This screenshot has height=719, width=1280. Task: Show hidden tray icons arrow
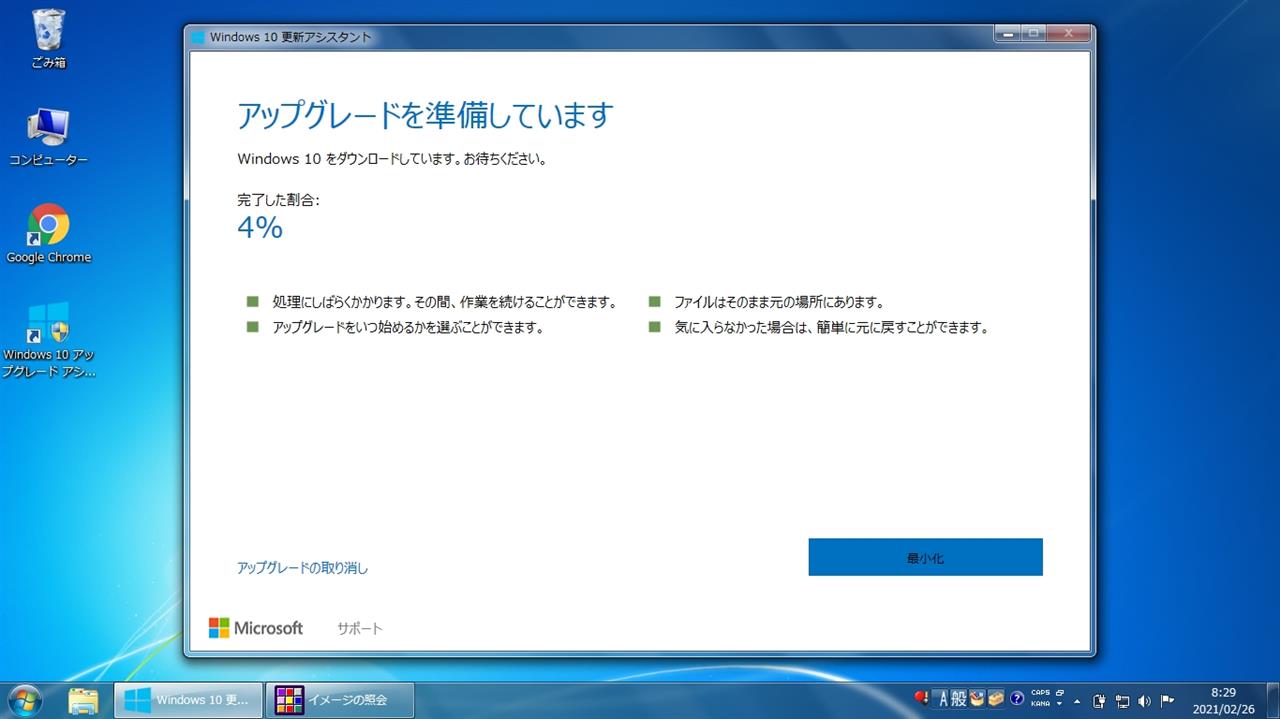[x=1077, y=701]
